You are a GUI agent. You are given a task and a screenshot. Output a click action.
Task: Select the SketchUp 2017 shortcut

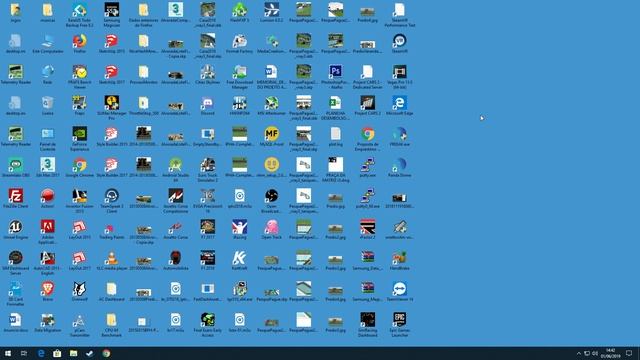point(111,72)
